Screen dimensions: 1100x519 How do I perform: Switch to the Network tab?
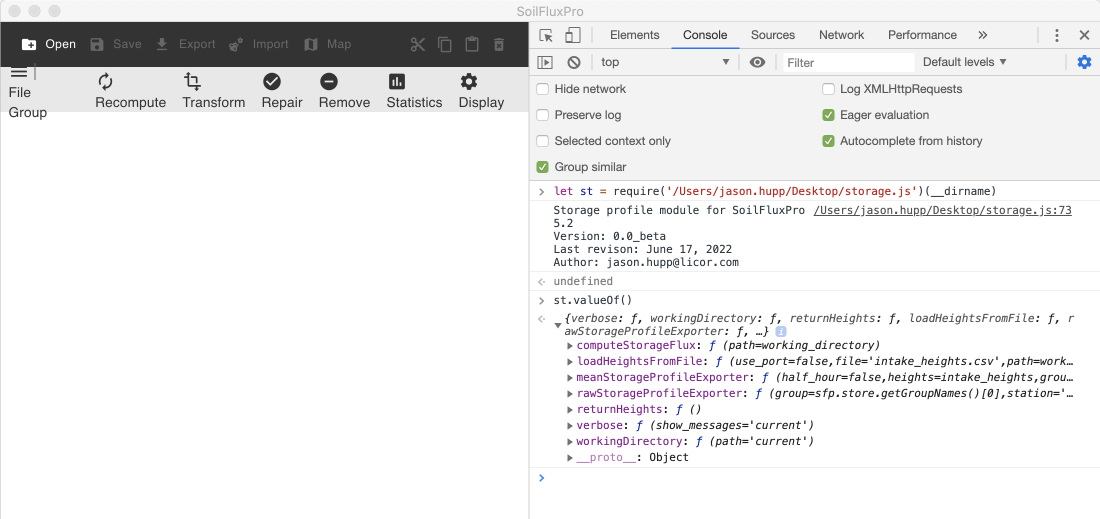(841, 35)
